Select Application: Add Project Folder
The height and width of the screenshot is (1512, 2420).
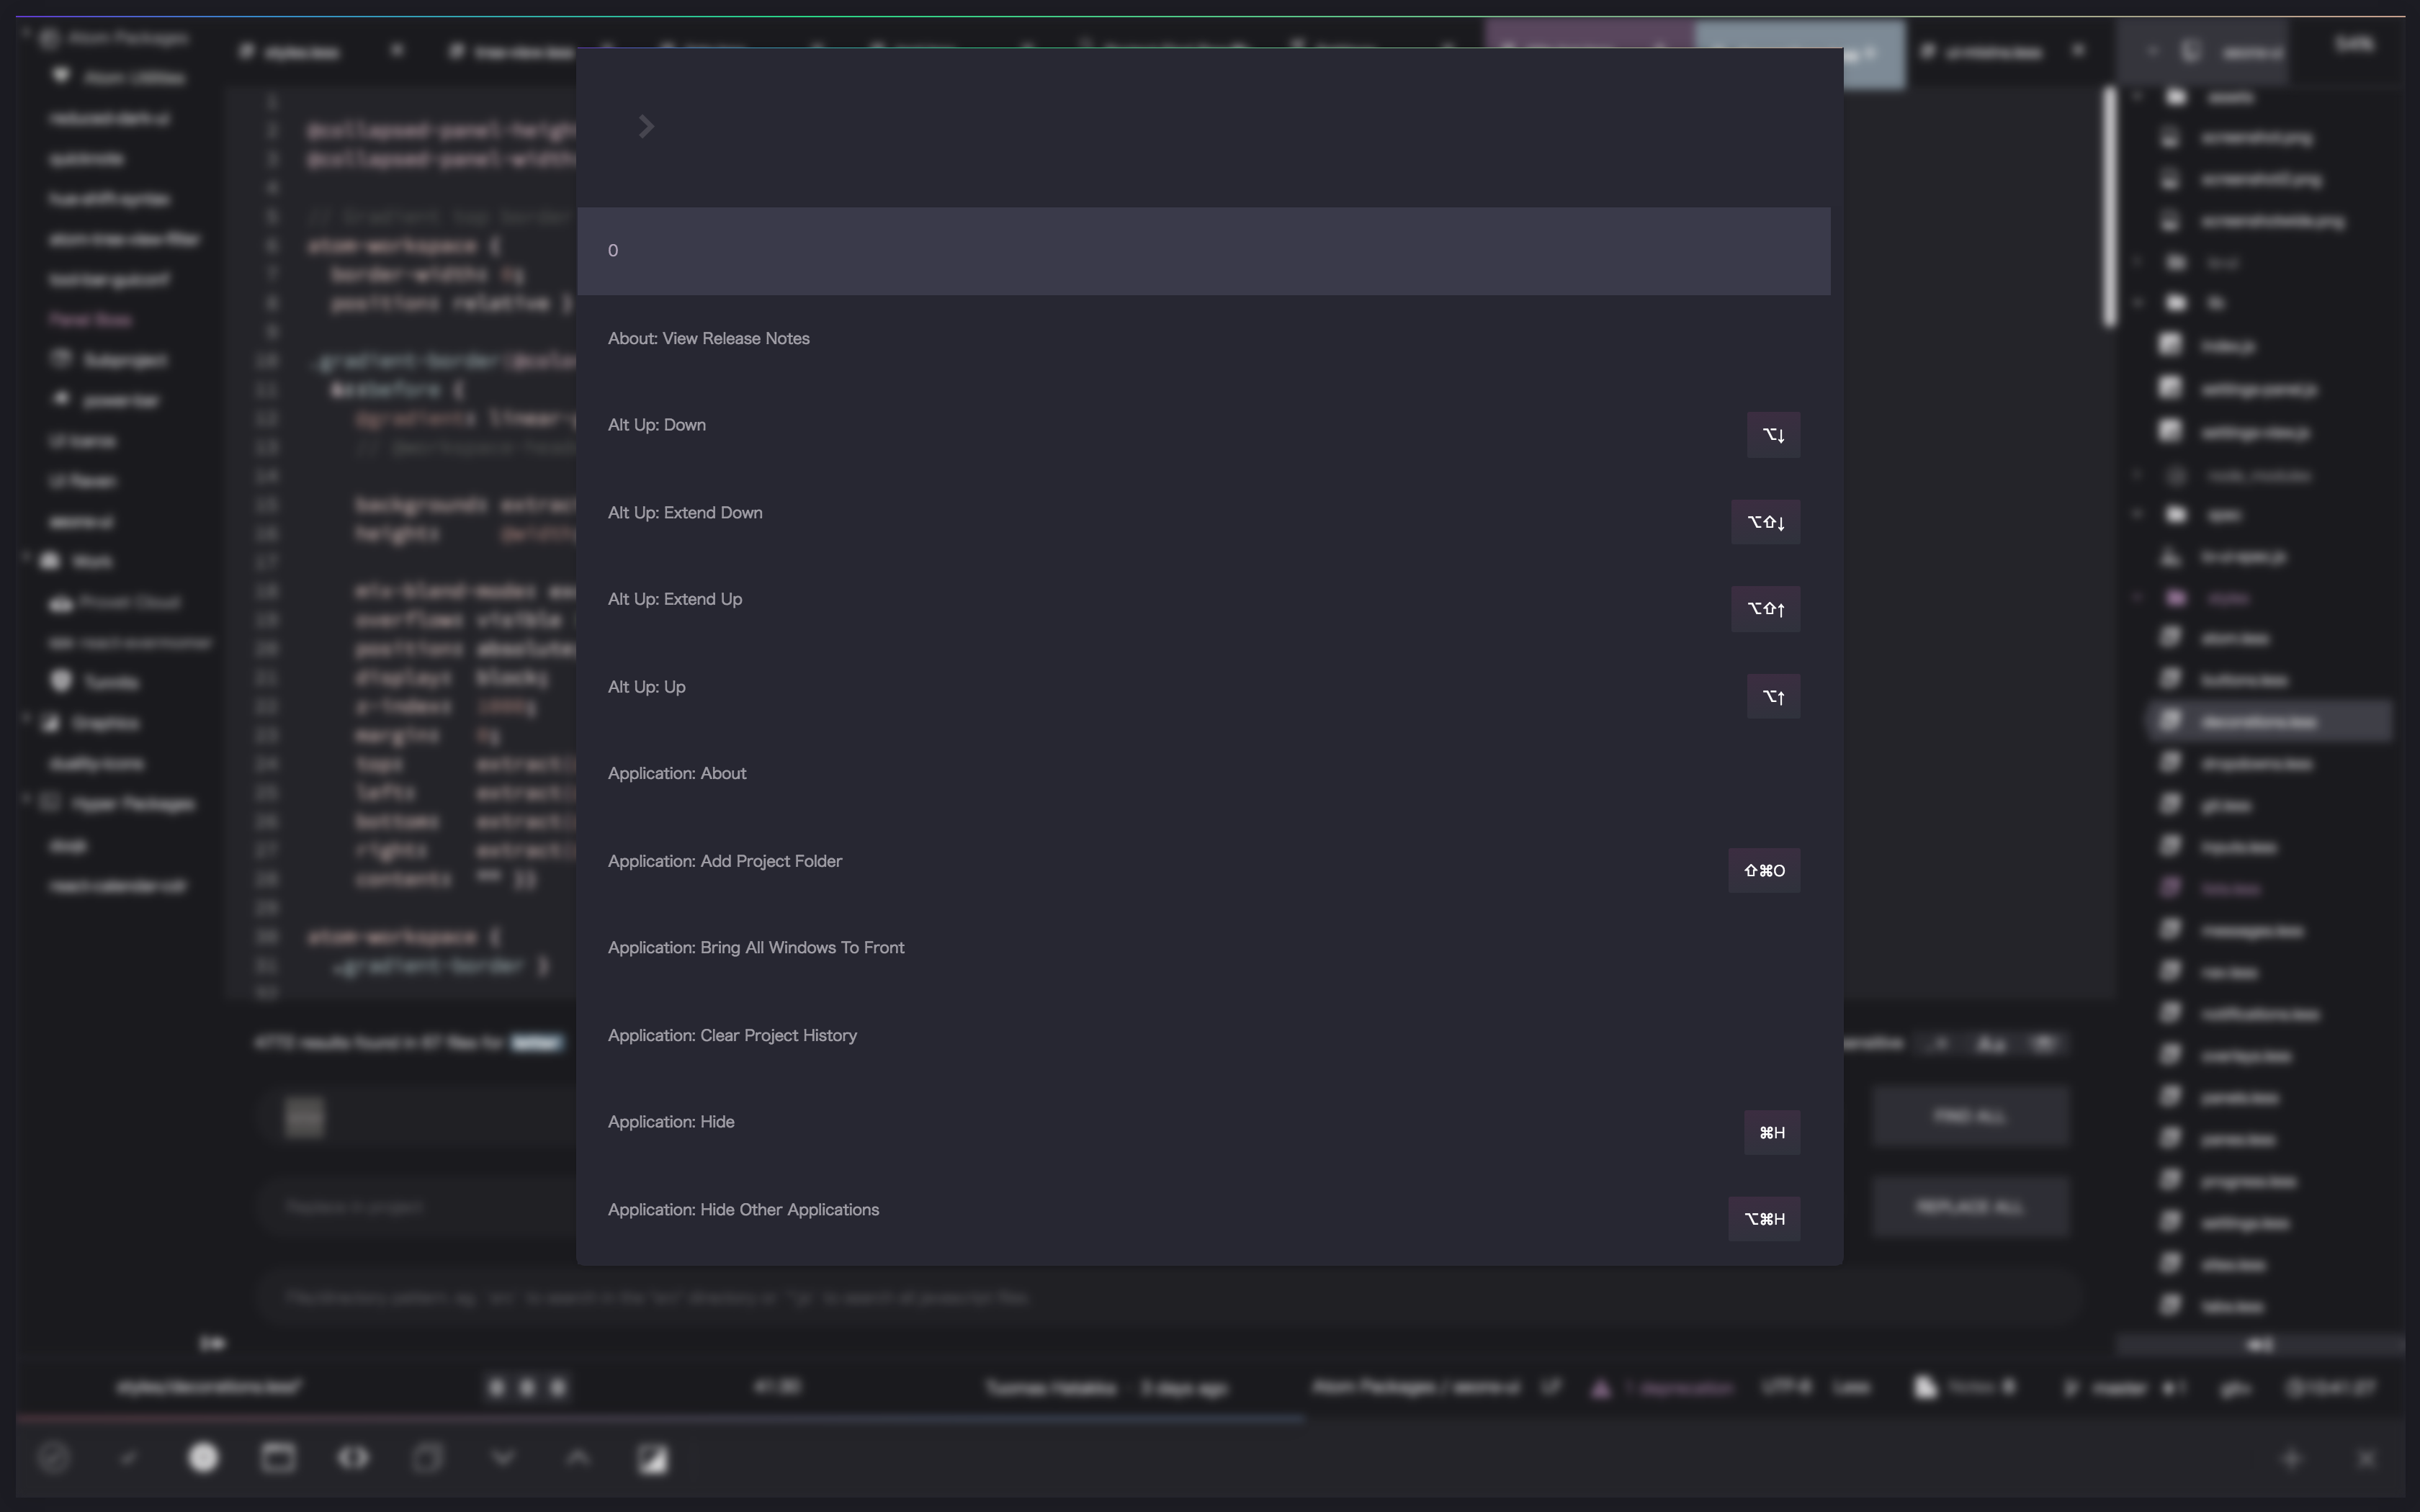coord(725,862)
